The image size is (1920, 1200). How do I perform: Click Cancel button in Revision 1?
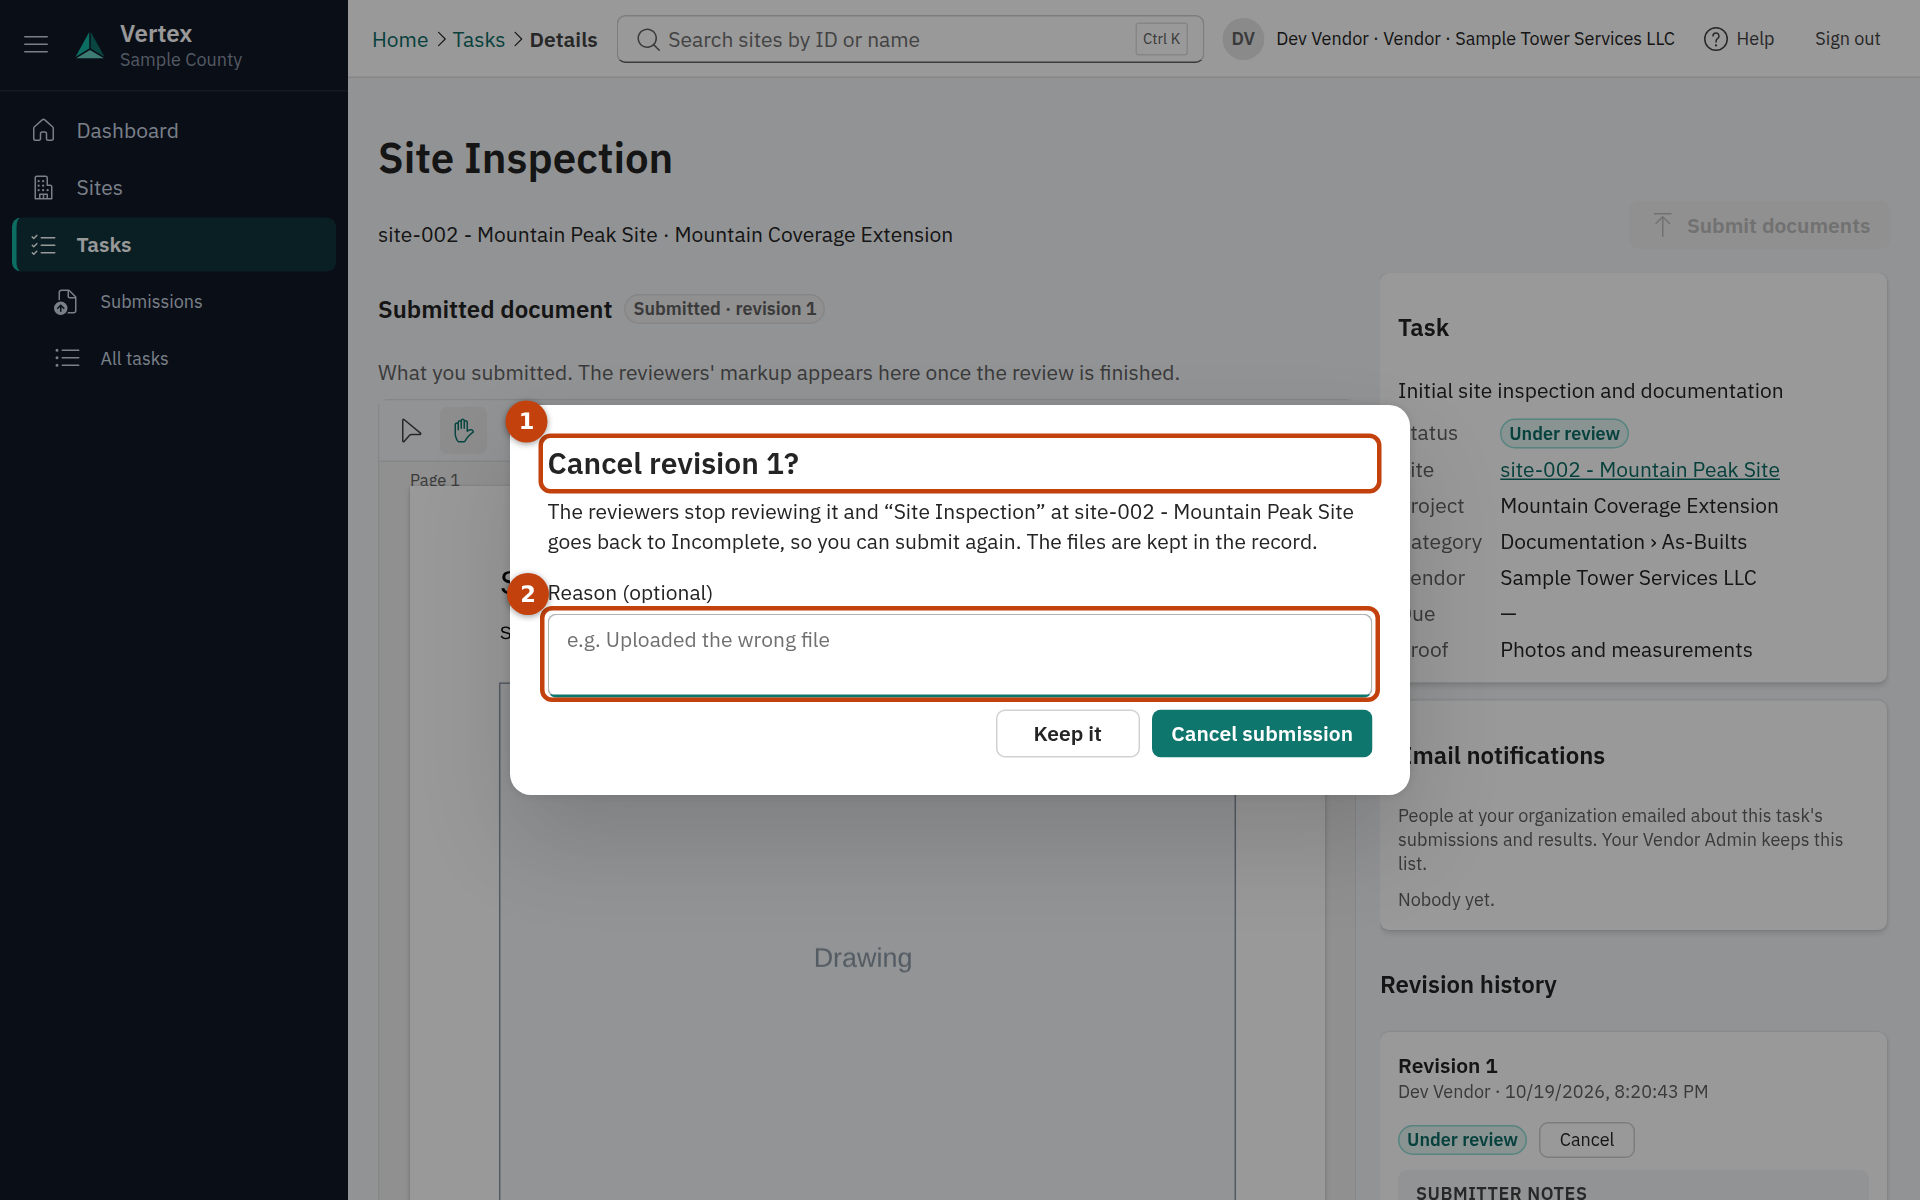click(1586, 1140)
